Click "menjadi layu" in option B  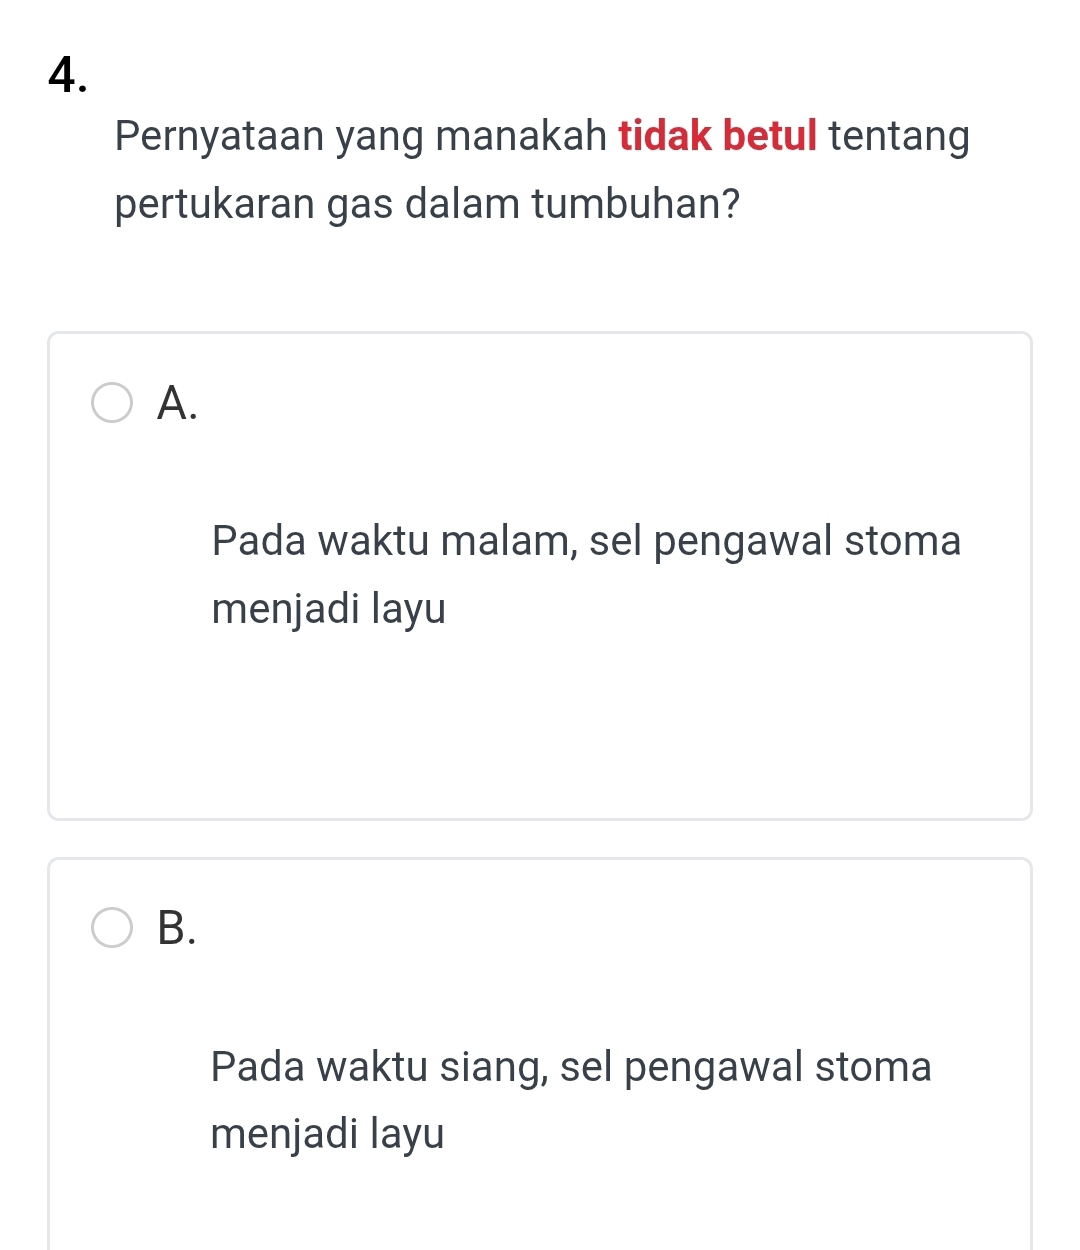327,1135
